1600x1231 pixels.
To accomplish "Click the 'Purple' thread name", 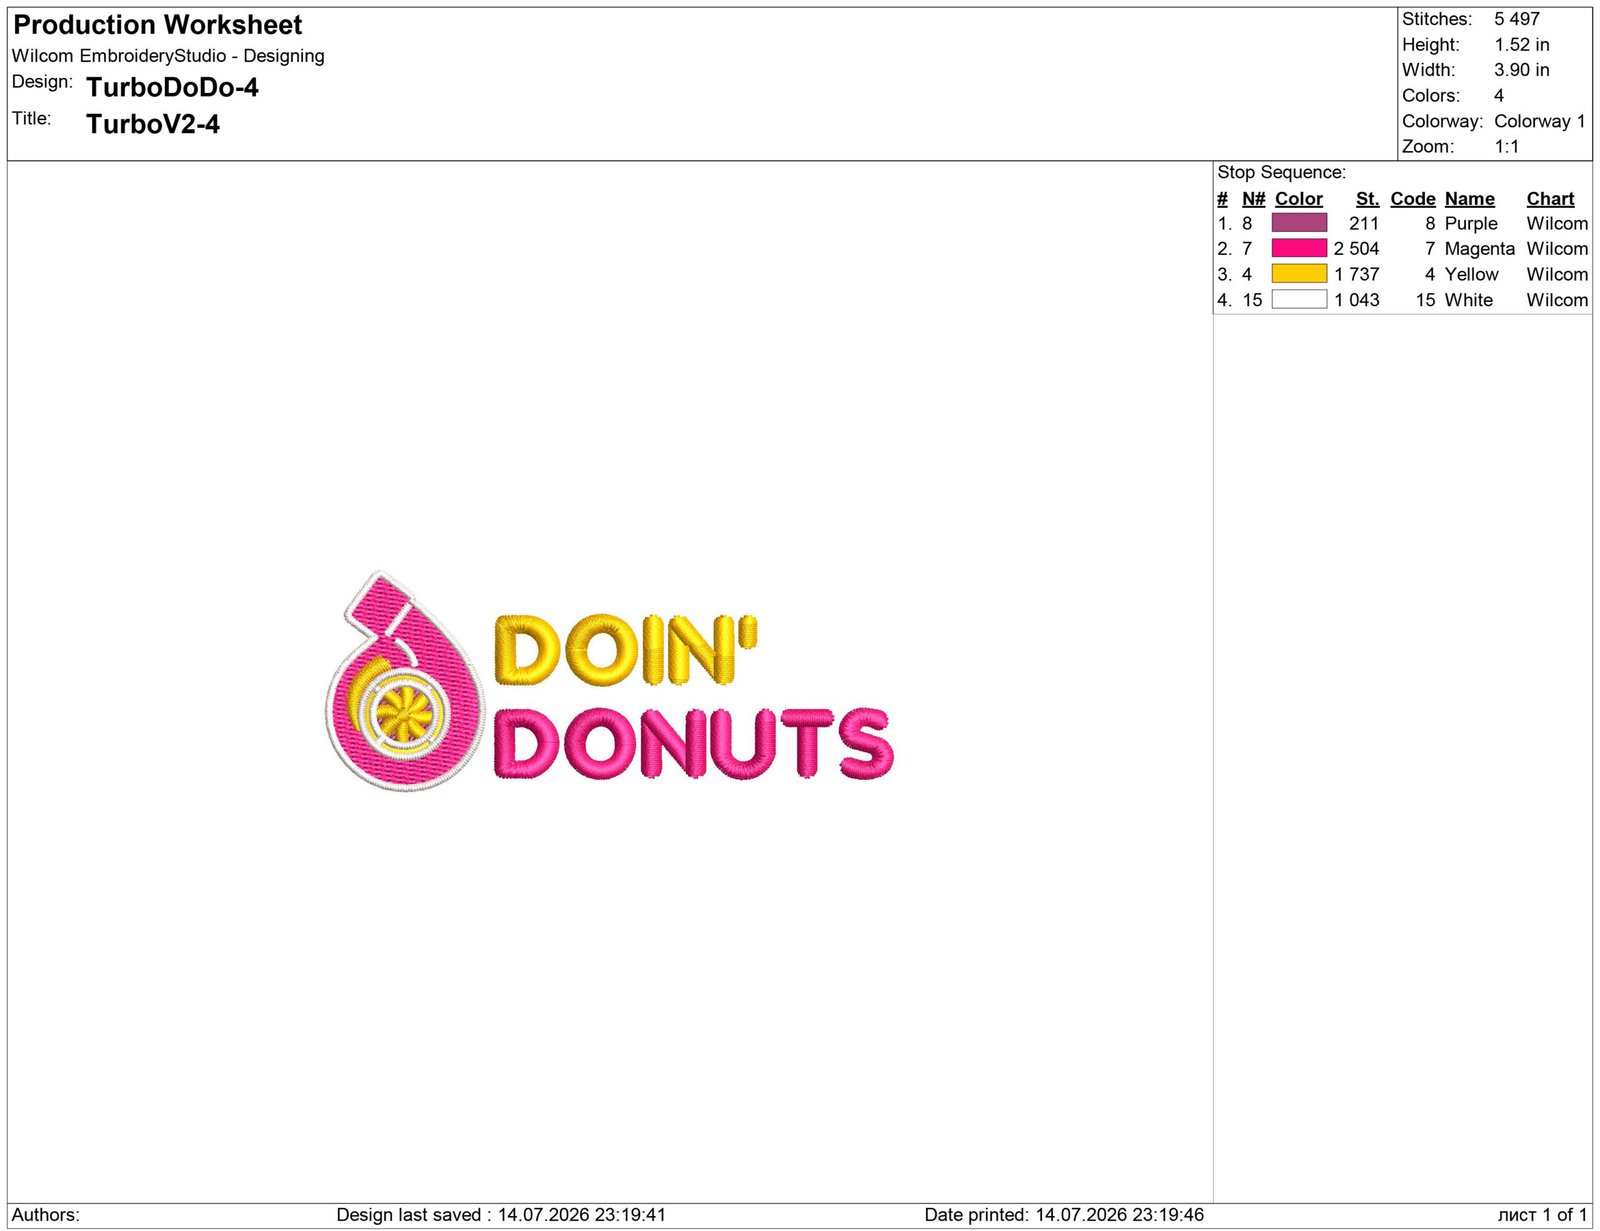I will tap(1471, 224).
